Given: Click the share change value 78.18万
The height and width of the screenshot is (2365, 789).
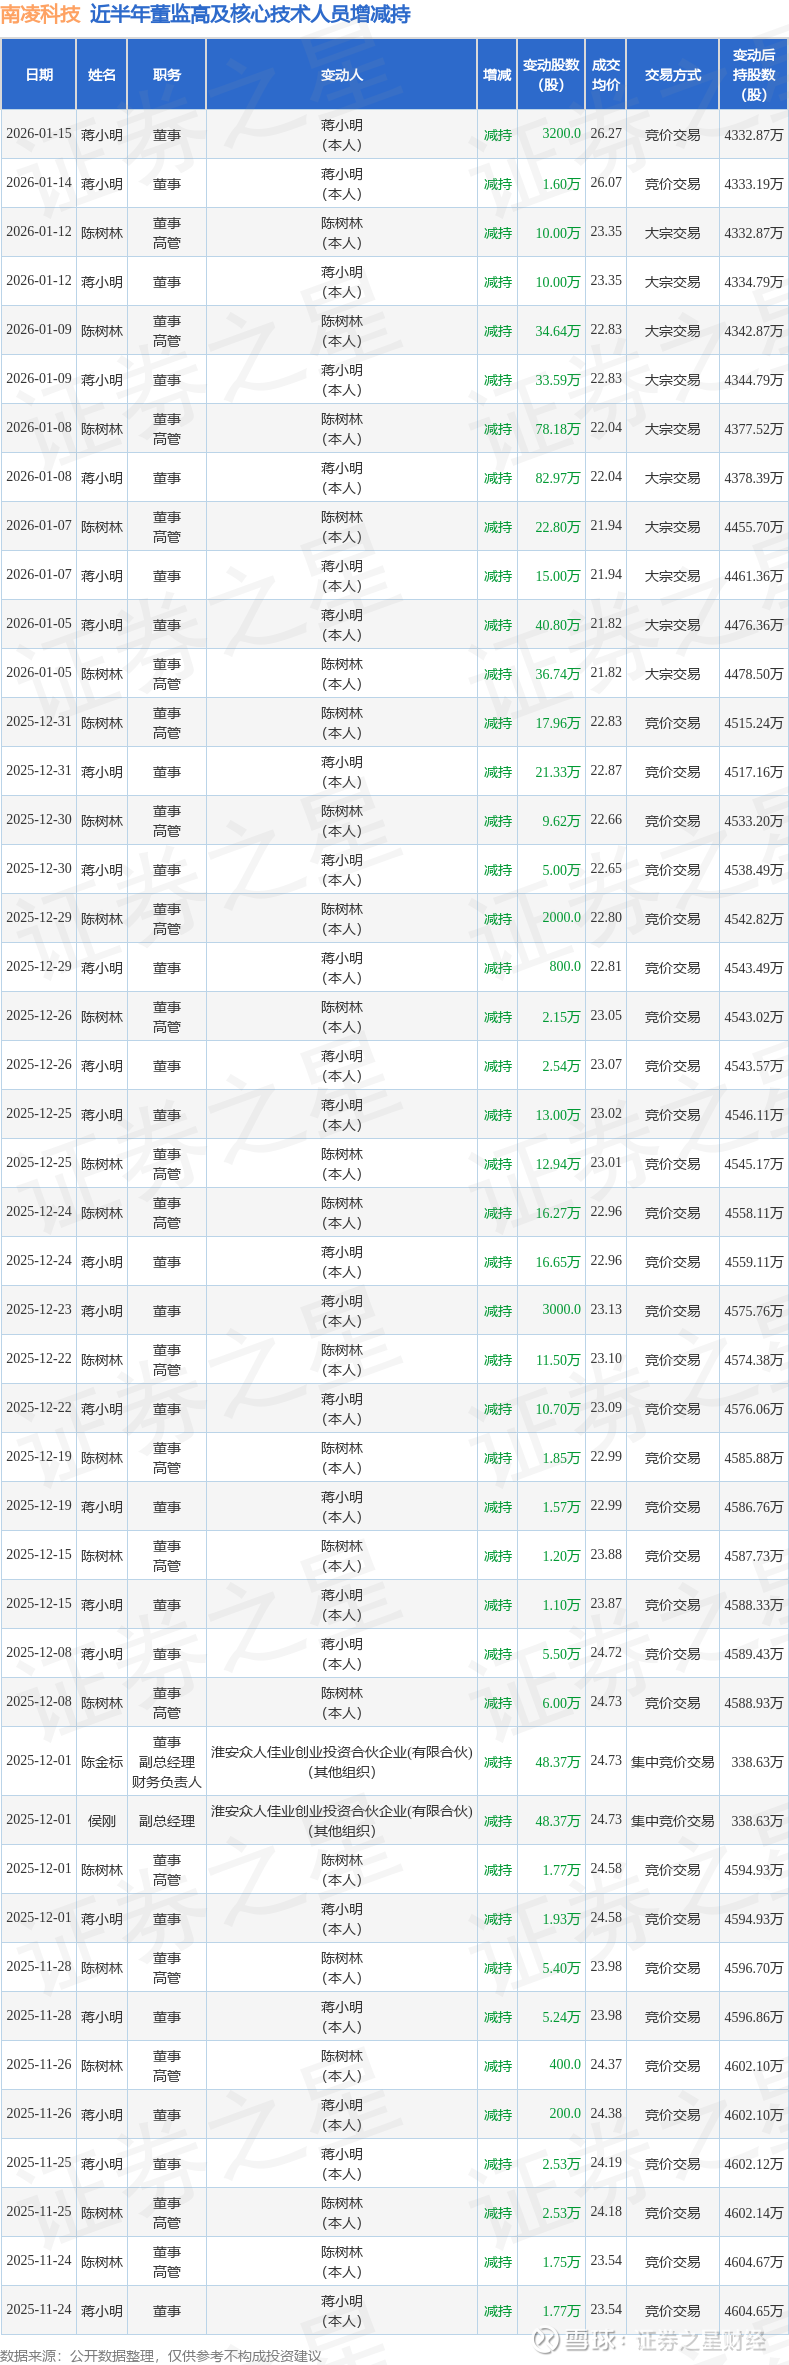Looking at the screenshot, I should 558,429.
